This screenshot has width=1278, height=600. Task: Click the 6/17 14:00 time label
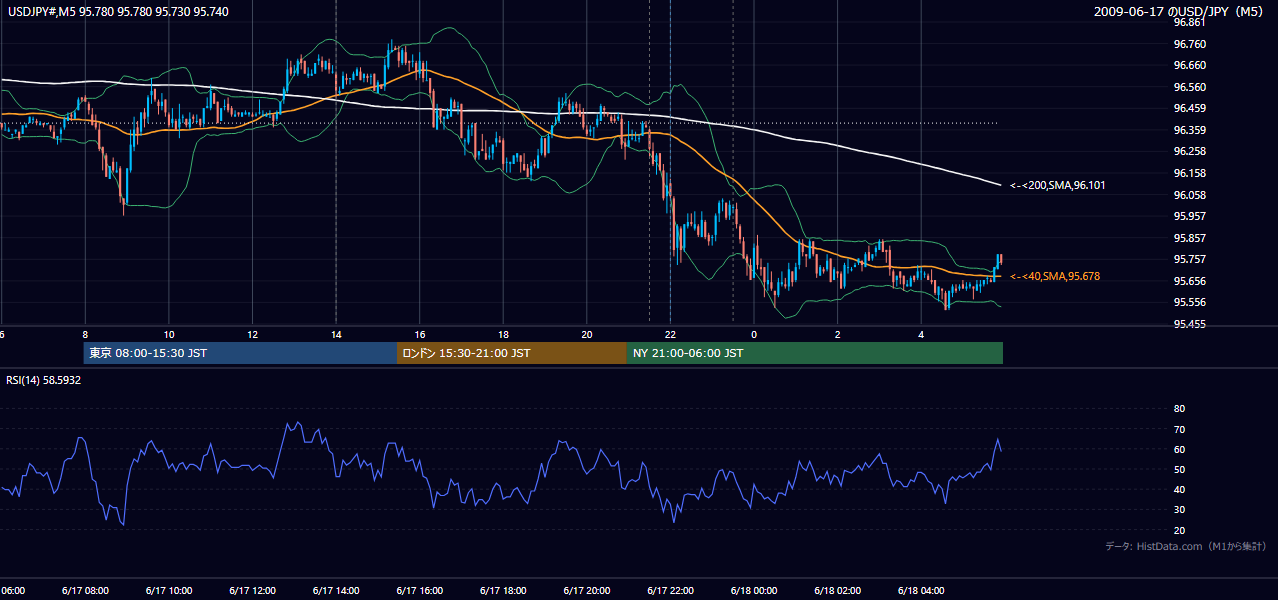[x=336, y=591]
